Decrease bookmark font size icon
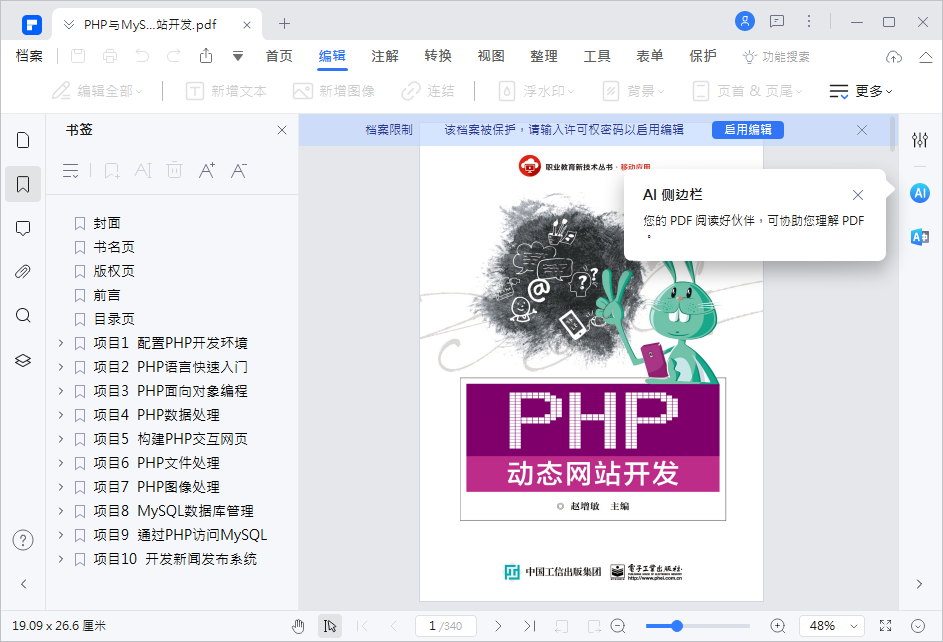943x642 pixels. [239, 171]
